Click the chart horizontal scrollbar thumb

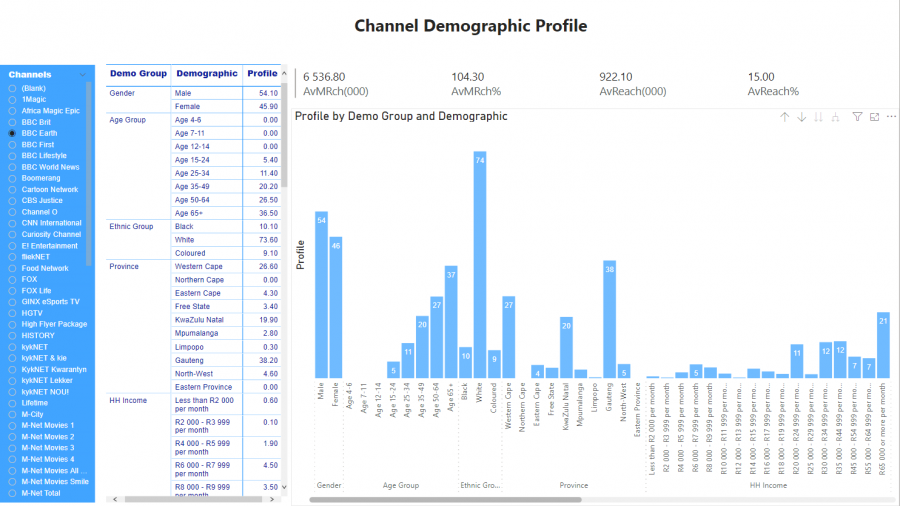(x=445, y=500)
